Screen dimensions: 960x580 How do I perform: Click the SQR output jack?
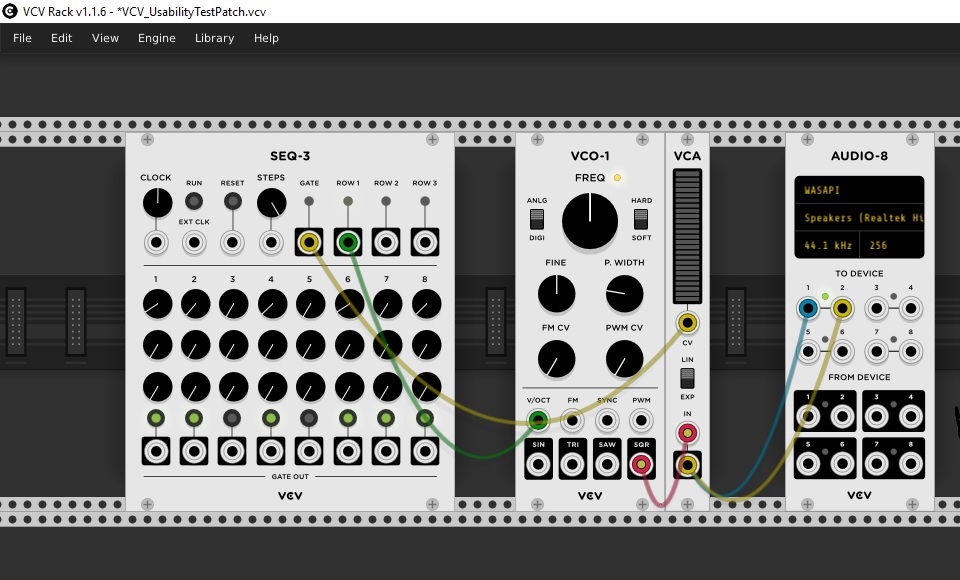click(x=641, y=464)
